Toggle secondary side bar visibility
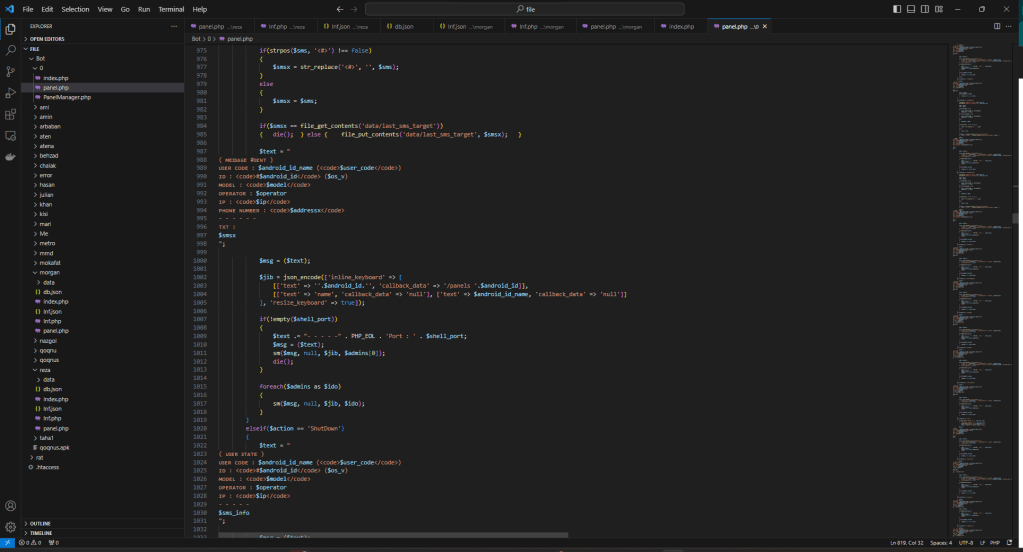The width and height of the screenshot is (1023, 552). point(925,9)
